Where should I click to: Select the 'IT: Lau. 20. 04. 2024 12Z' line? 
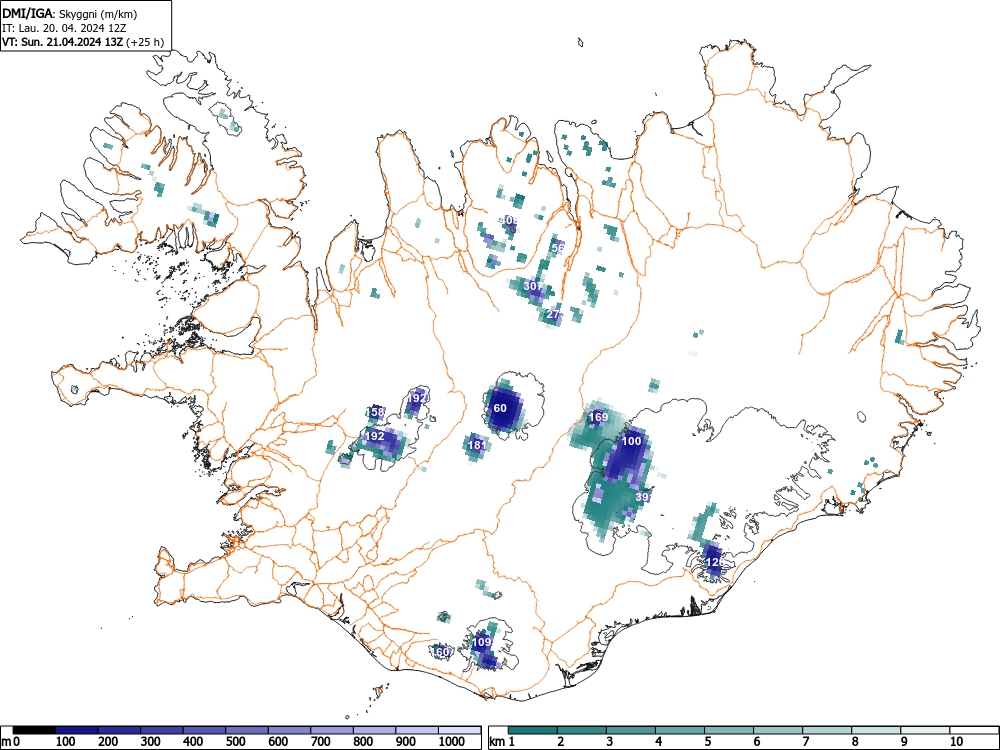click(x=62, y=28)
